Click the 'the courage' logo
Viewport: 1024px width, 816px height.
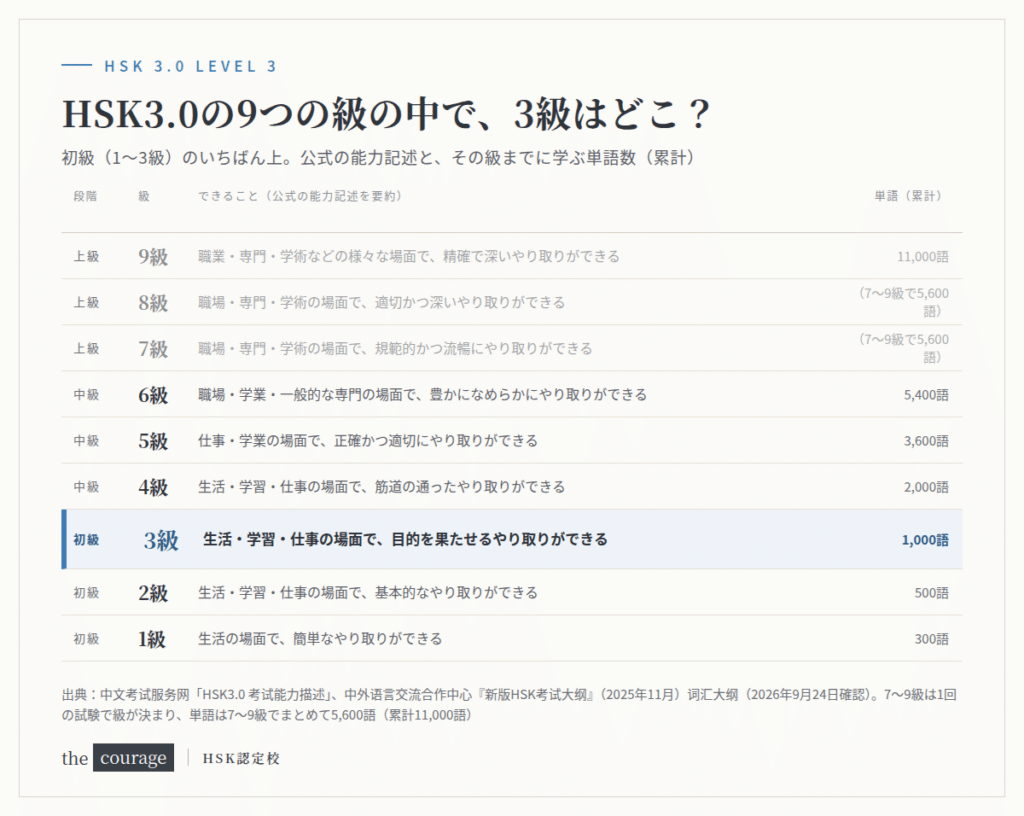click(x=118, y=758)
